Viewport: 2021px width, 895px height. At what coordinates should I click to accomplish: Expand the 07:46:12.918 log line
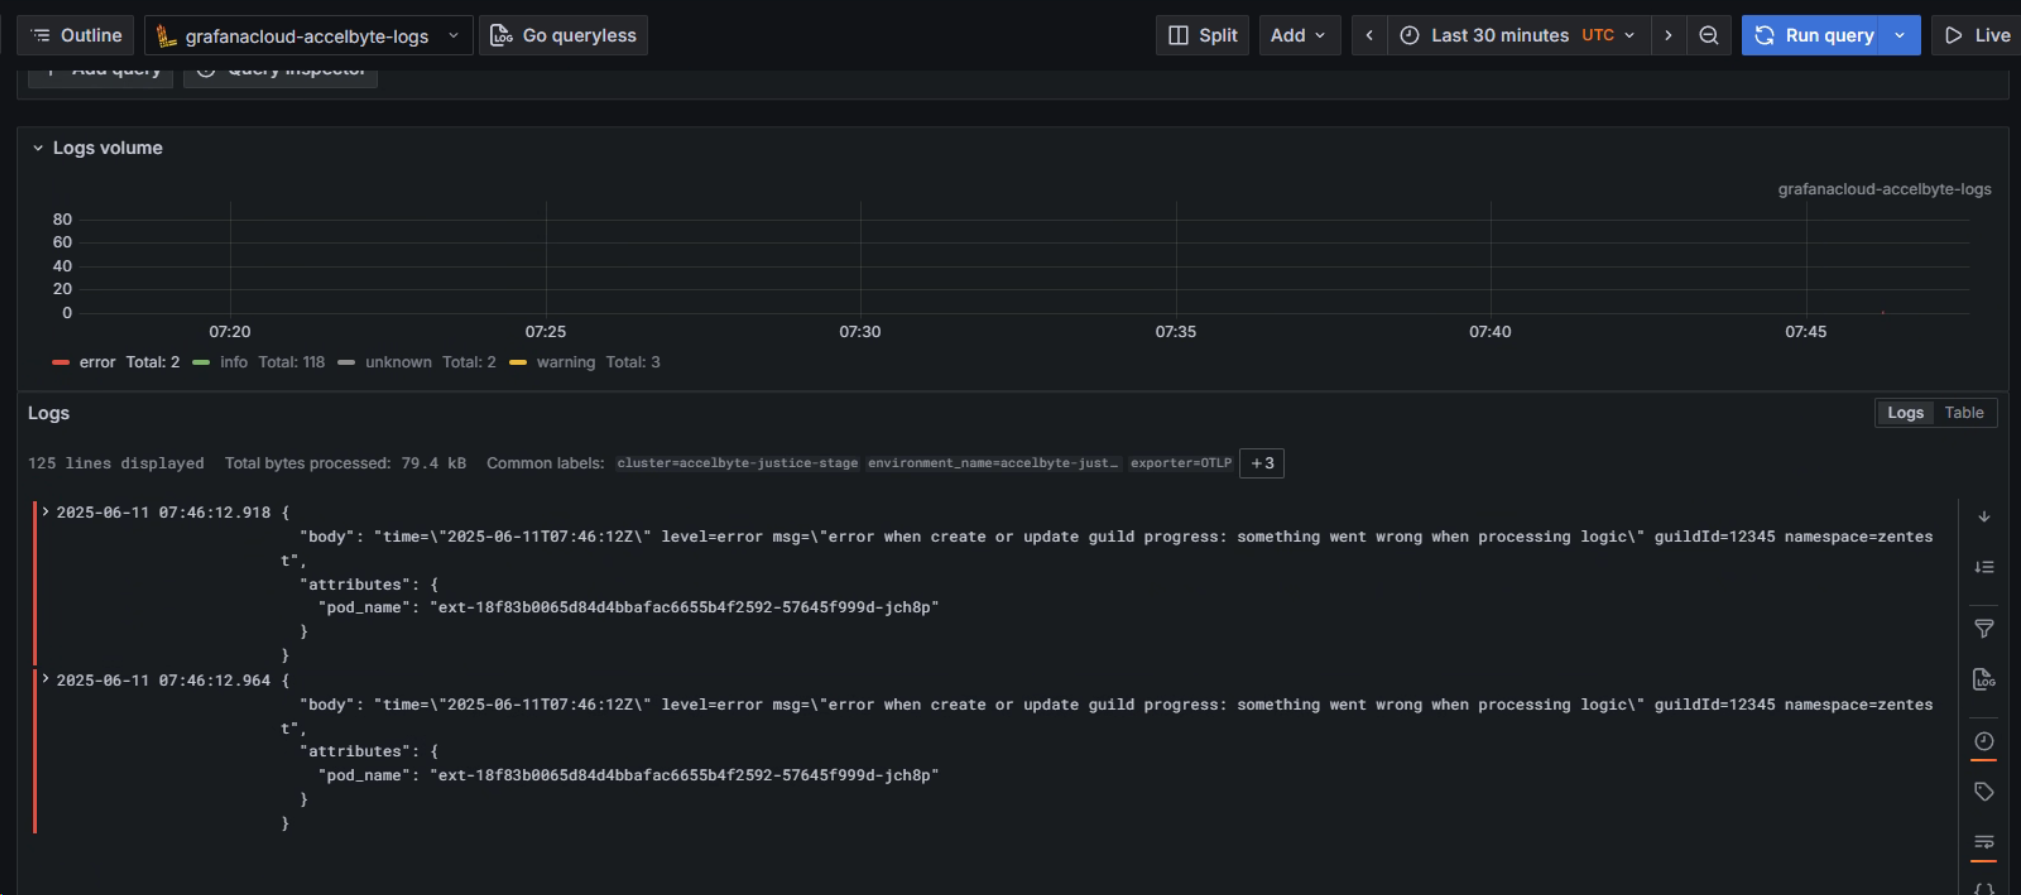click(46, 511)
